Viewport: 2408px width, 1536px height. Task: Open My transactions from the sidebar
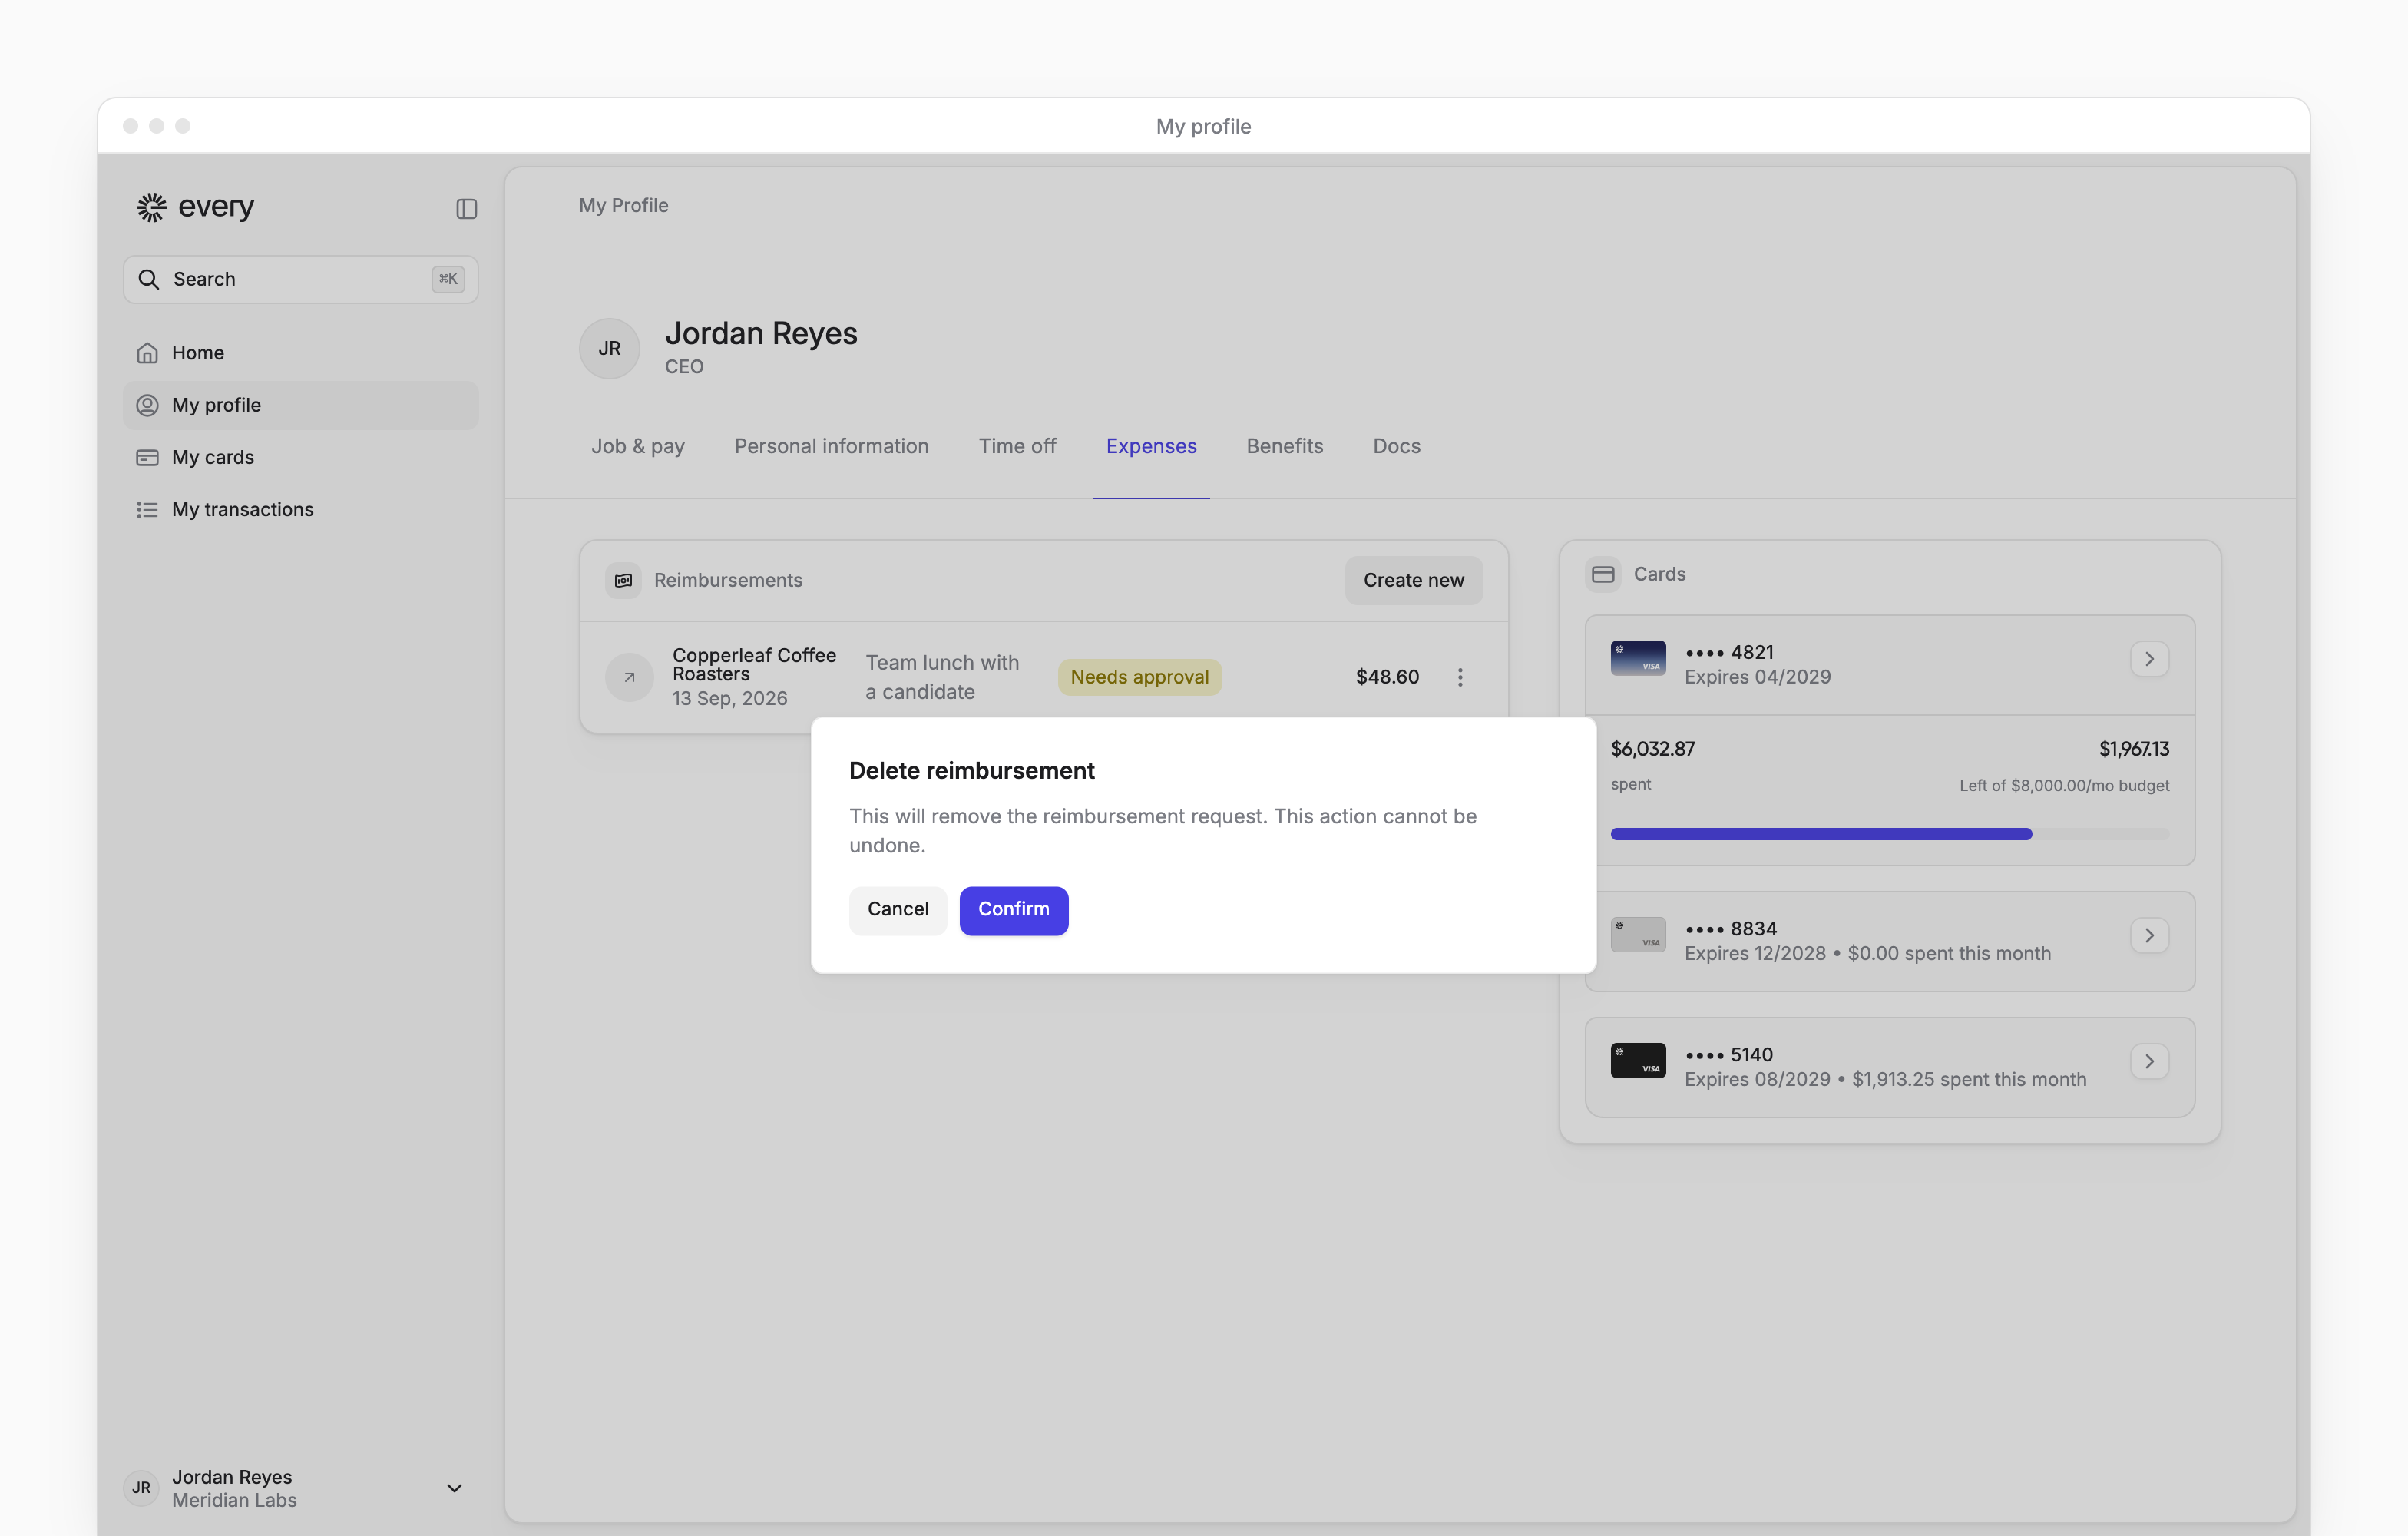coord(301,510)
